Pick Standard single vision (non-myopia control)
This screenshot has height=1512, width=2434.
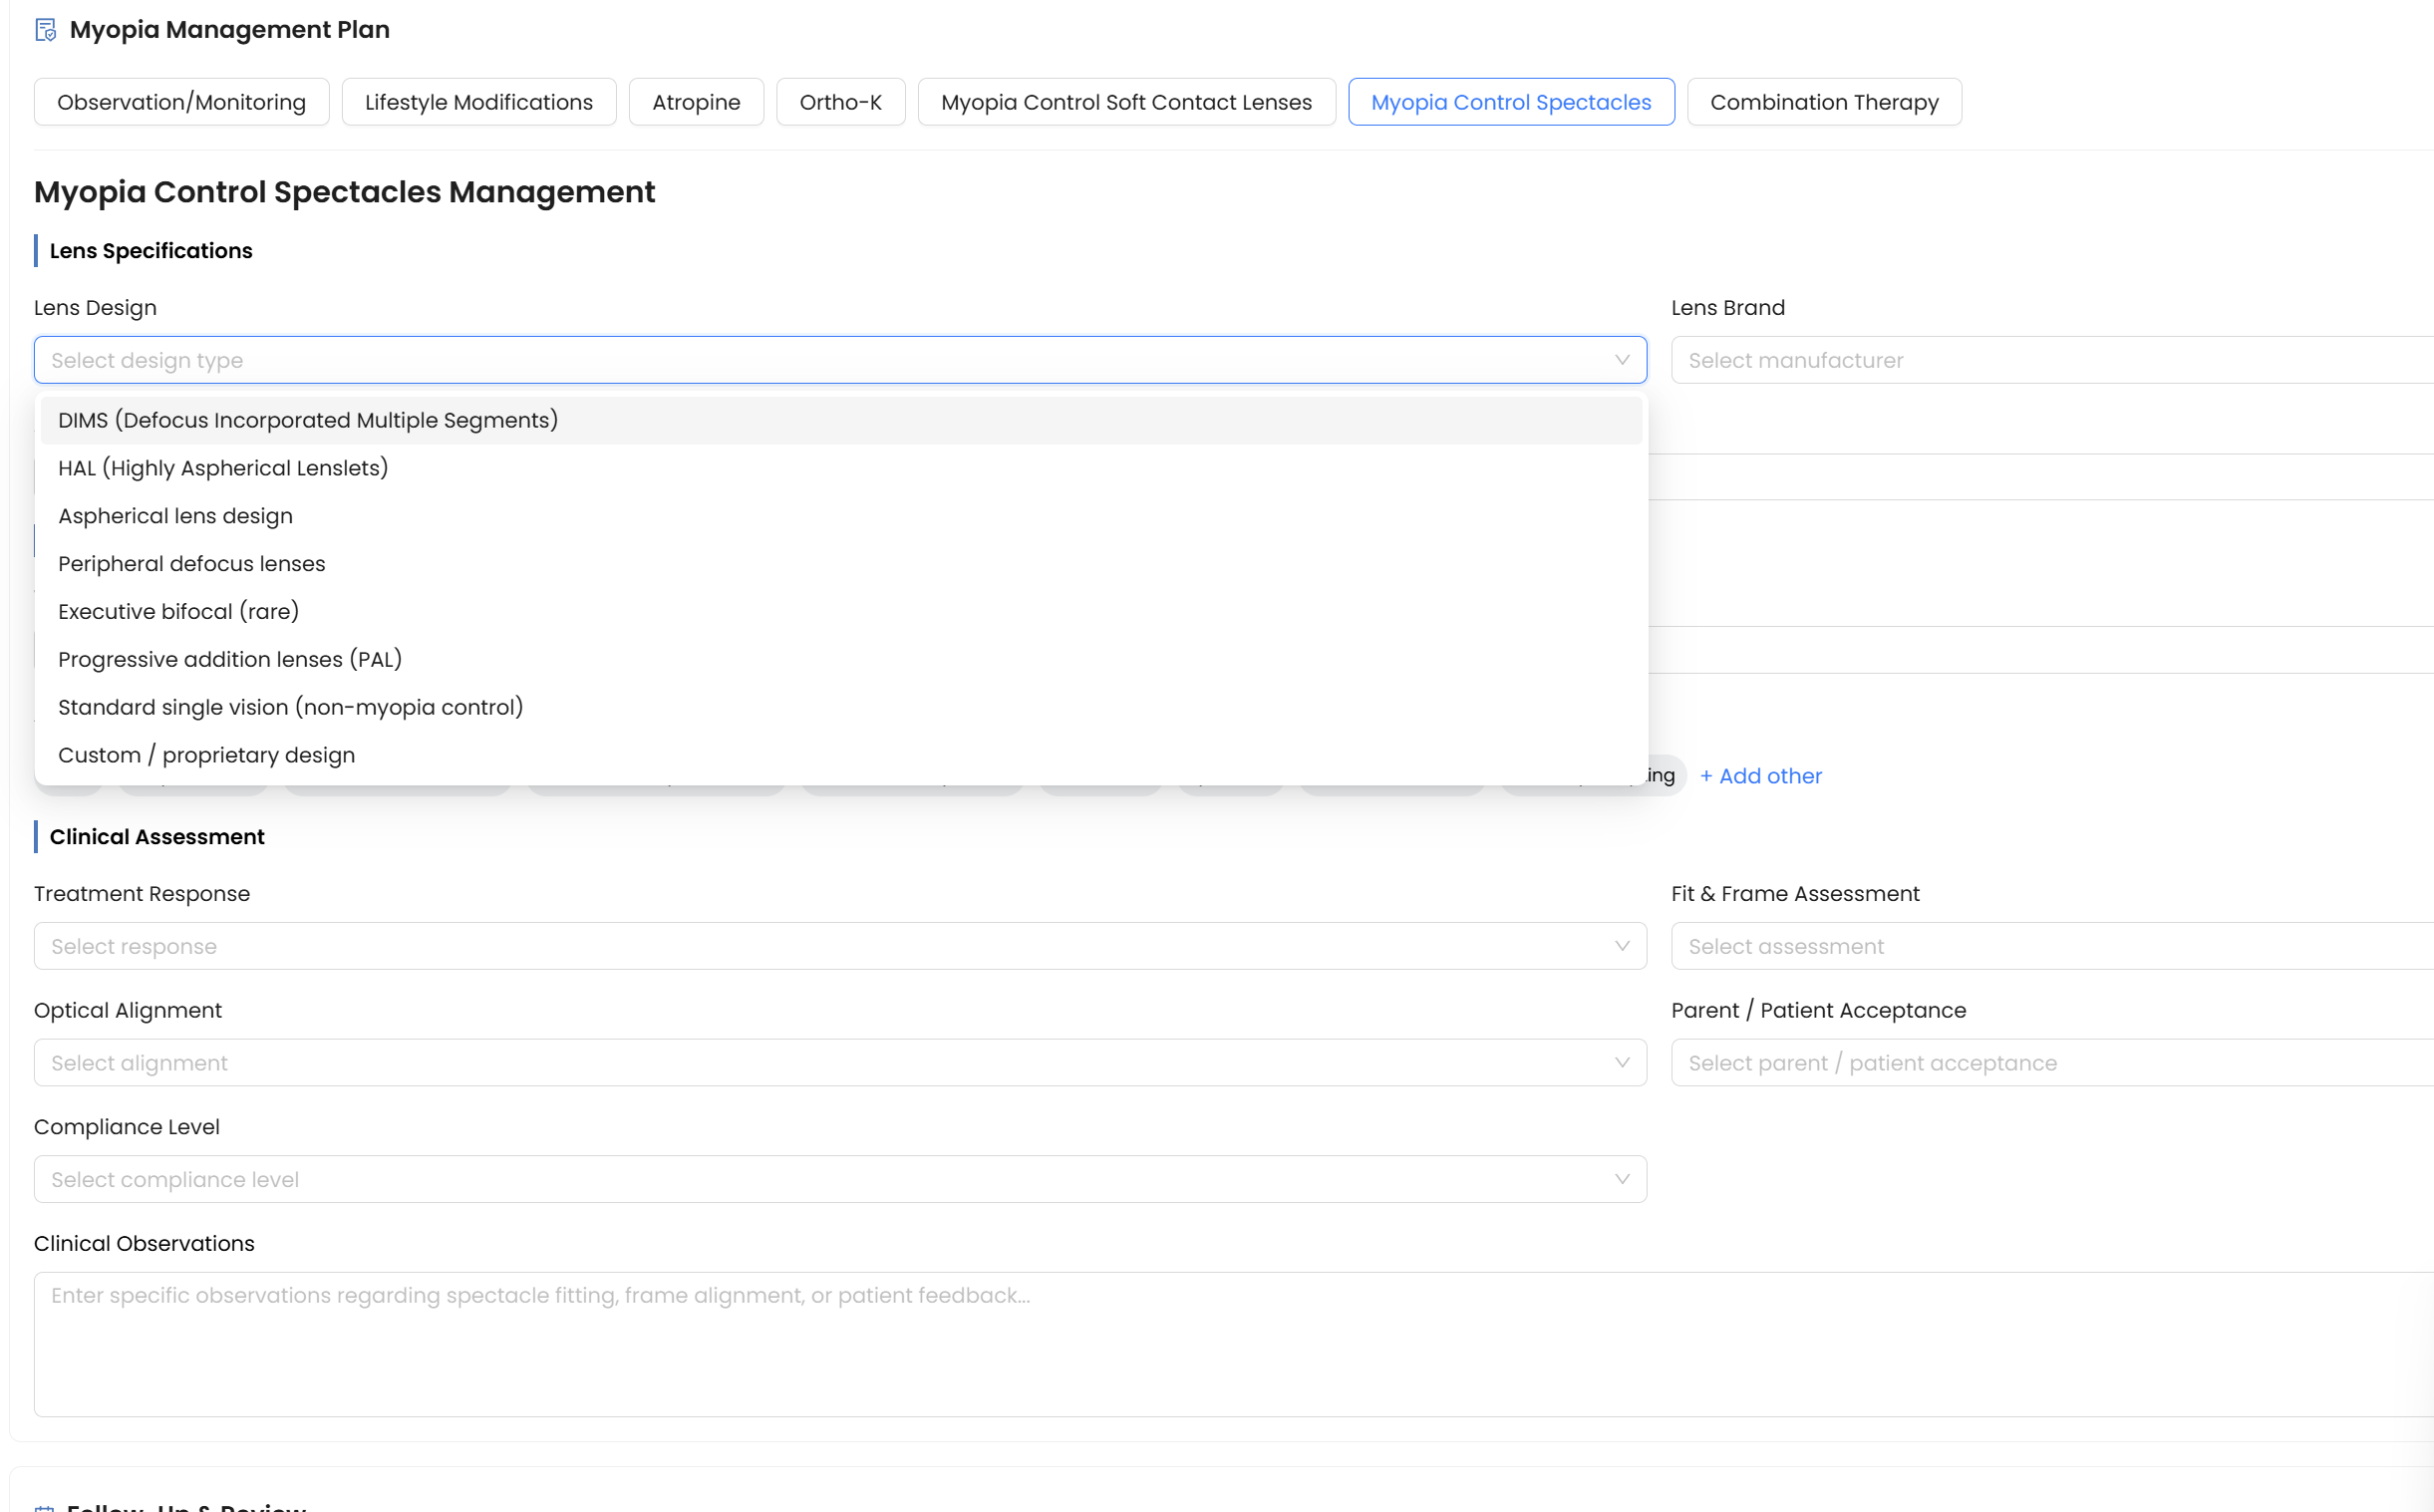[841, 708]
